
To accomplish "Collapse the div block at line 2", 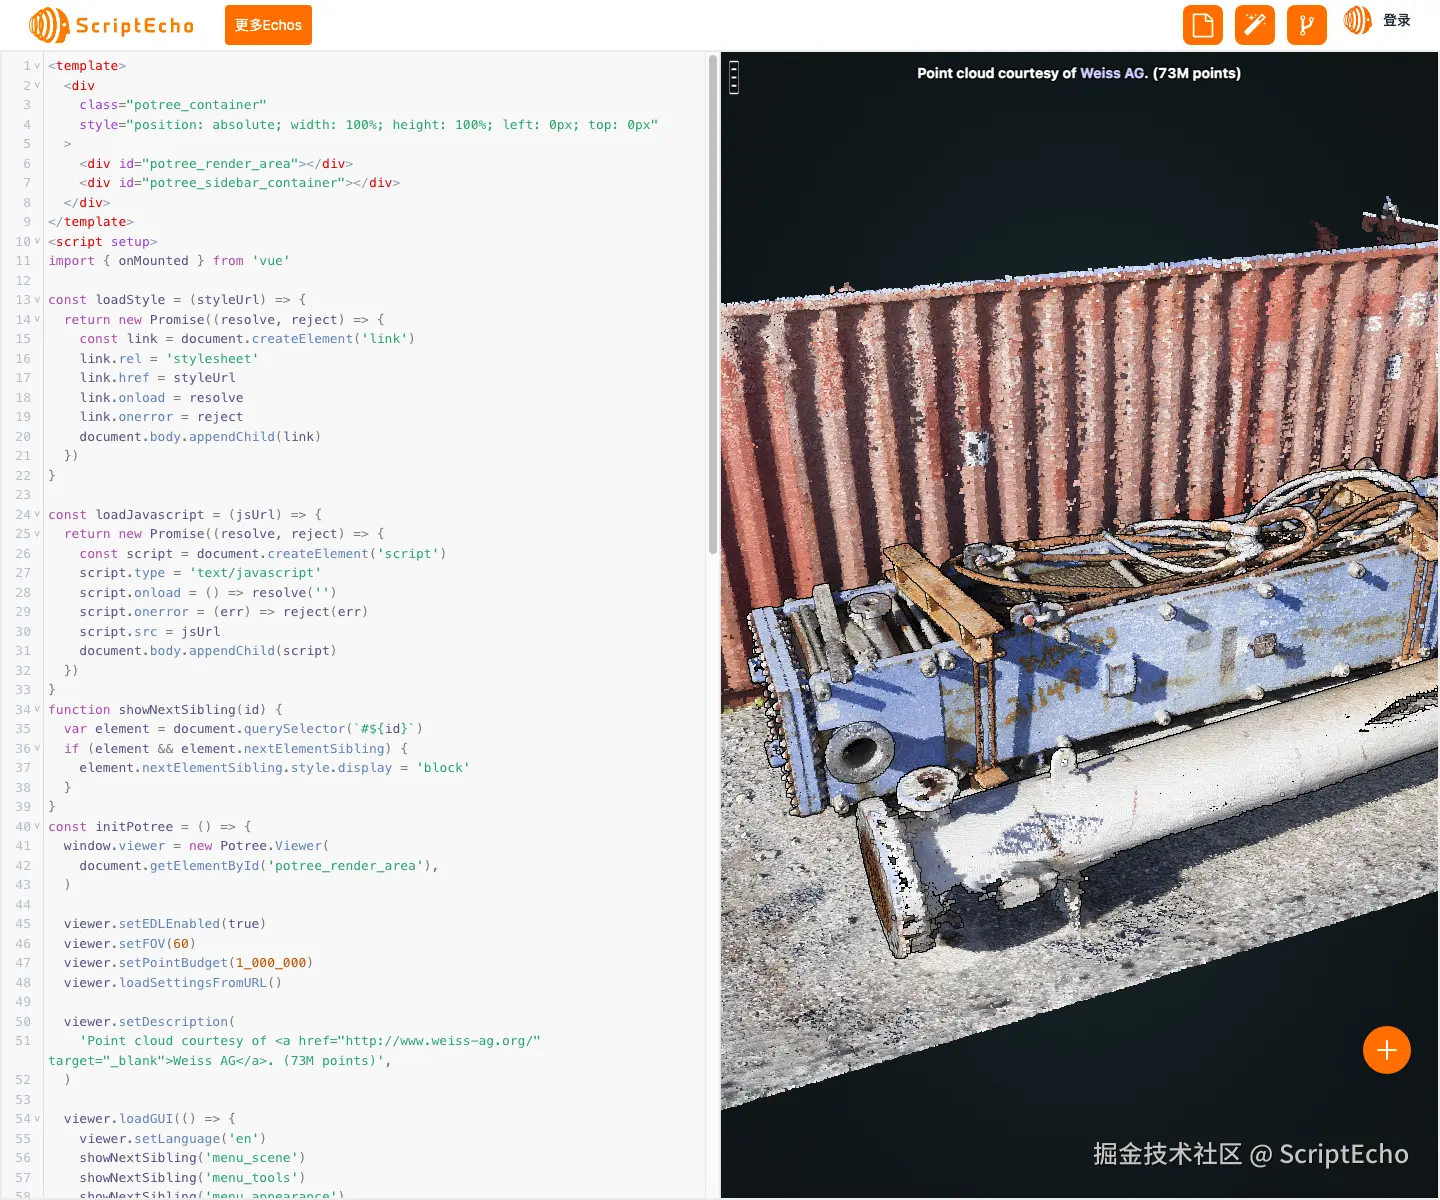I will point(38,86).
